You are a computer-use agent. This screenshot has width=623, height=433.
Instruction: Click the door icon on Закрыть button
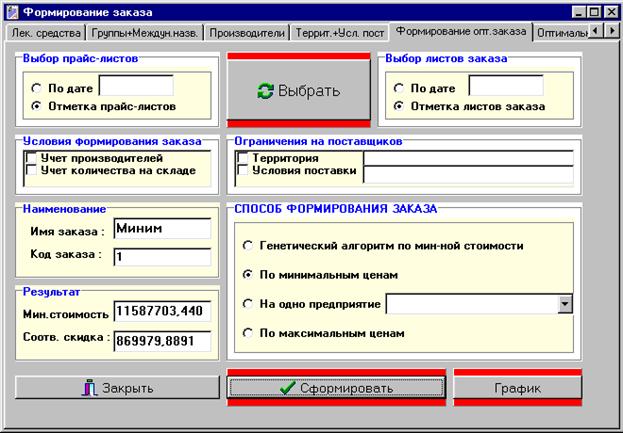point(90,388)
